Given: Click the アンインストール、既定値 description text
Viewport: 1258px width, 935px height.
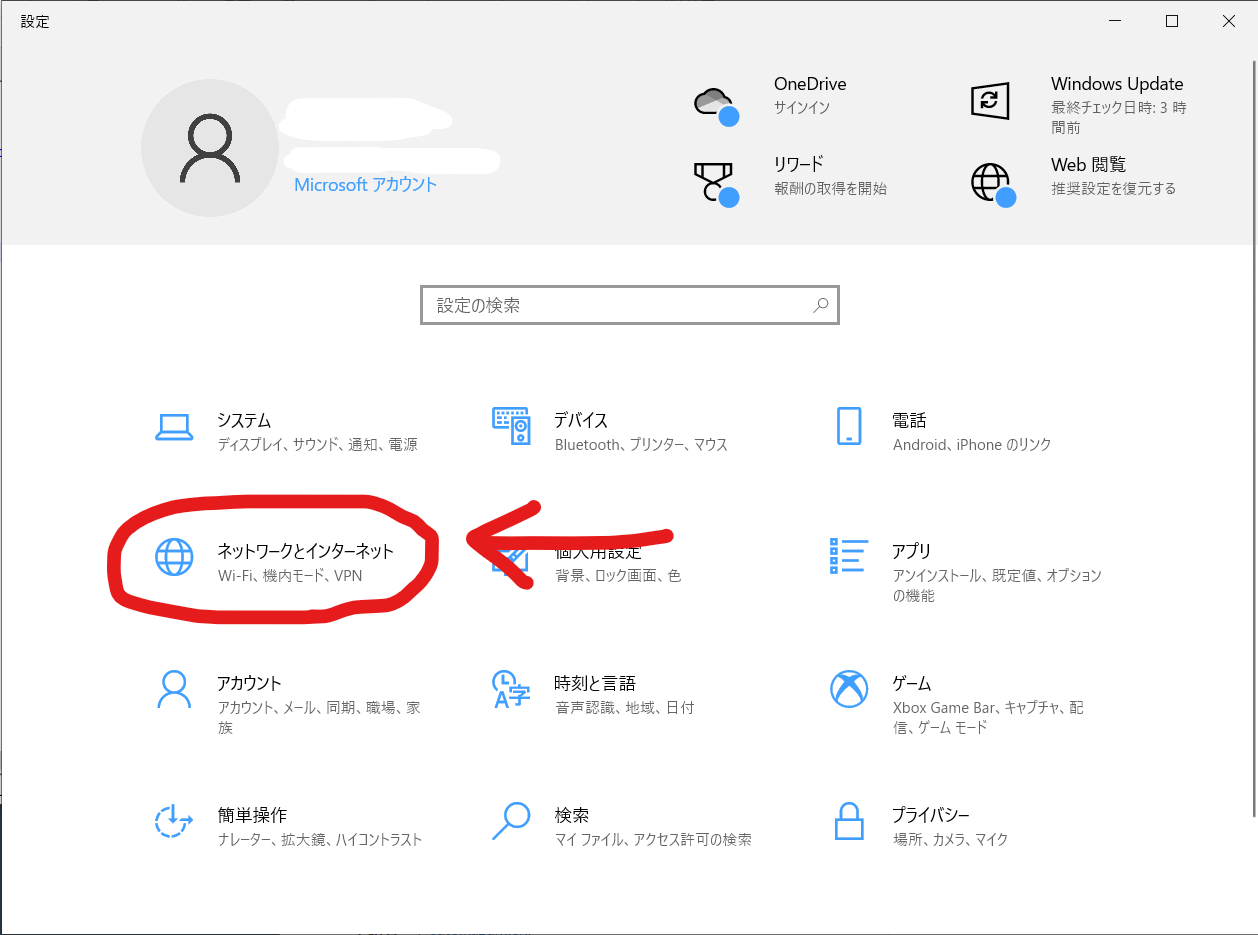Looking at the screenshot, I should (x=997, y=586).
